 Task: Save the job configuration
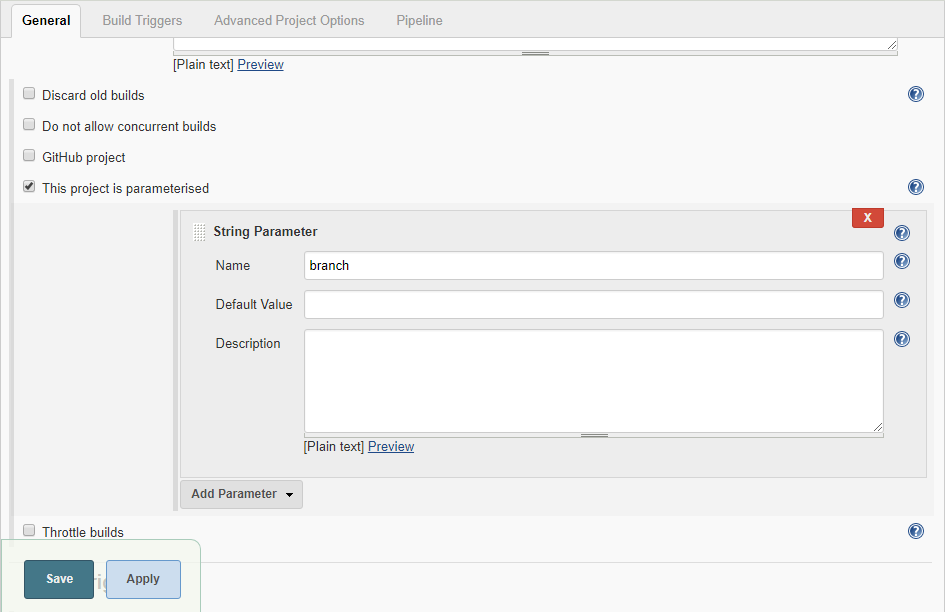(x=59, y=579)
